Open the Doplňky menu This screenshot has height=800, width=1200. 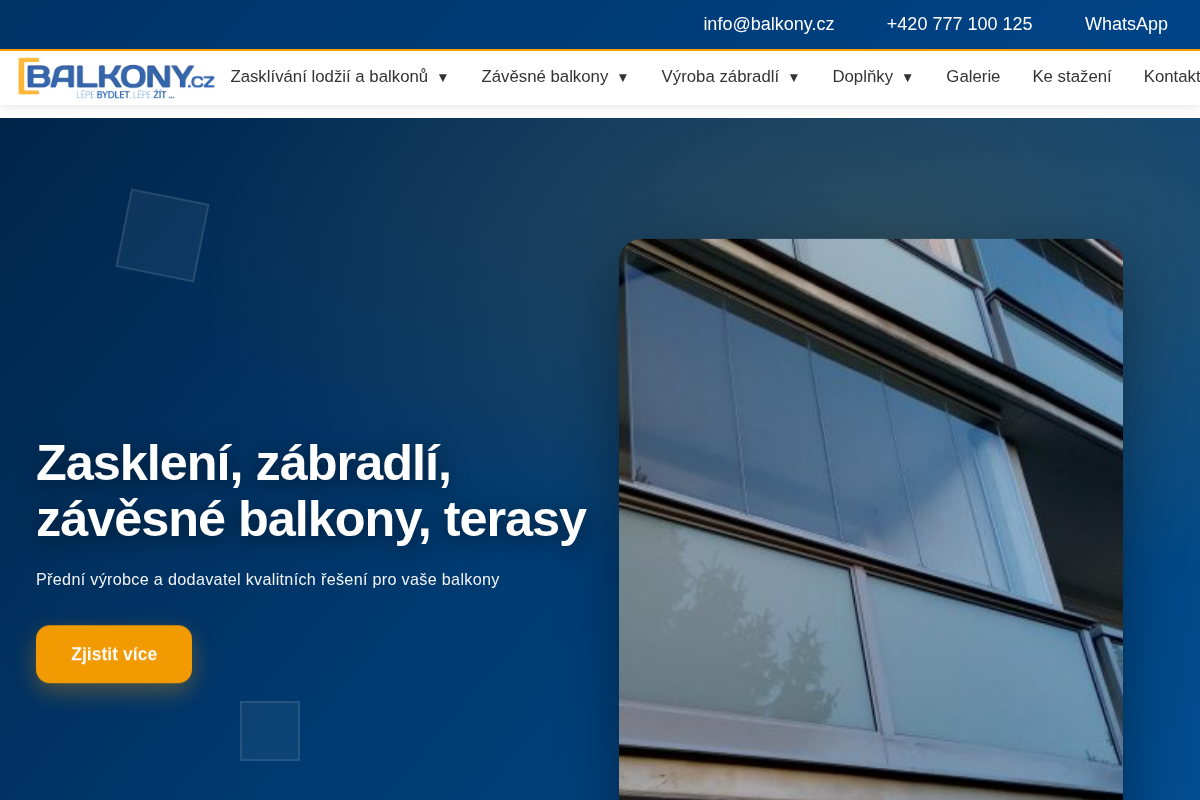click(862, 77)
